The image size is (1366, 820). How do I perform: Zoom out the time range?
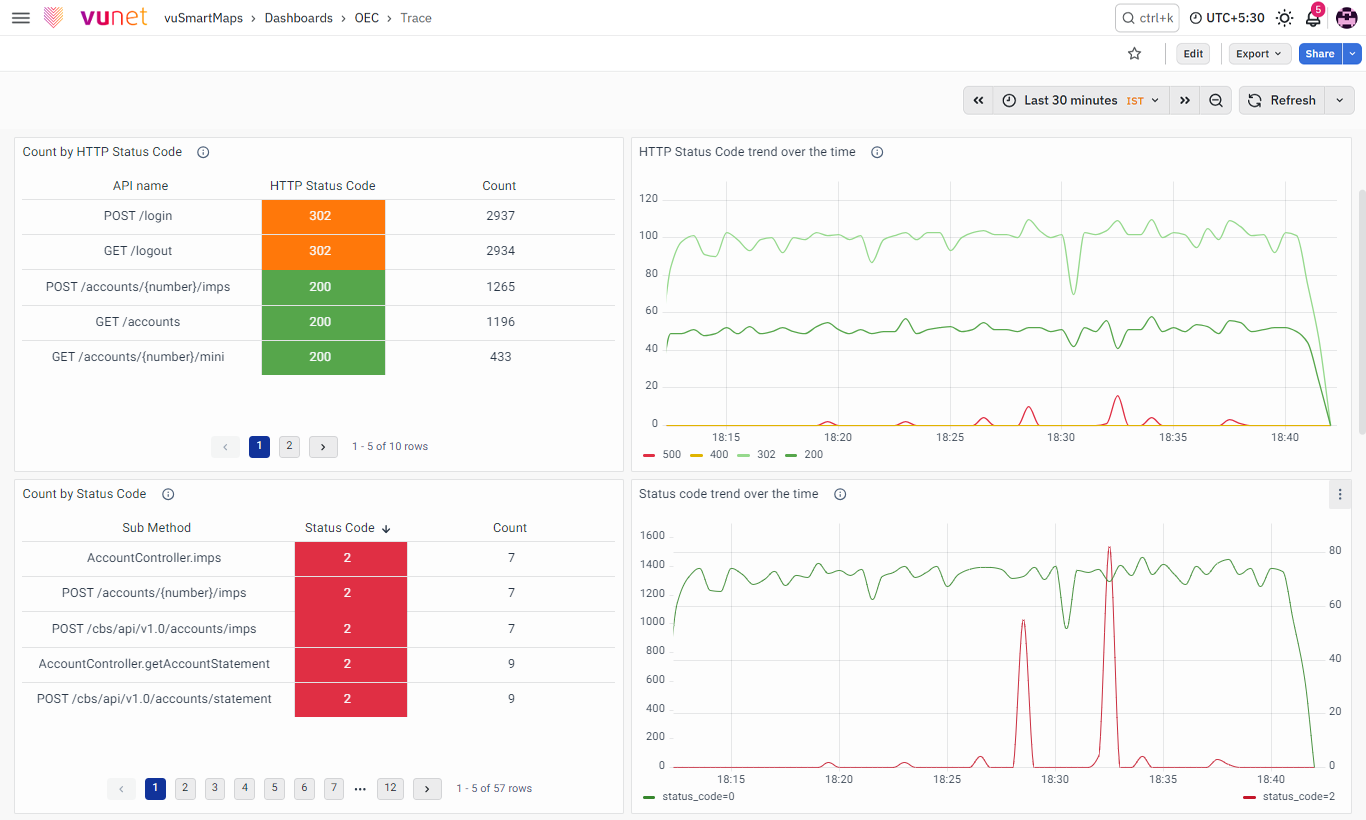tap(1216, 100)
